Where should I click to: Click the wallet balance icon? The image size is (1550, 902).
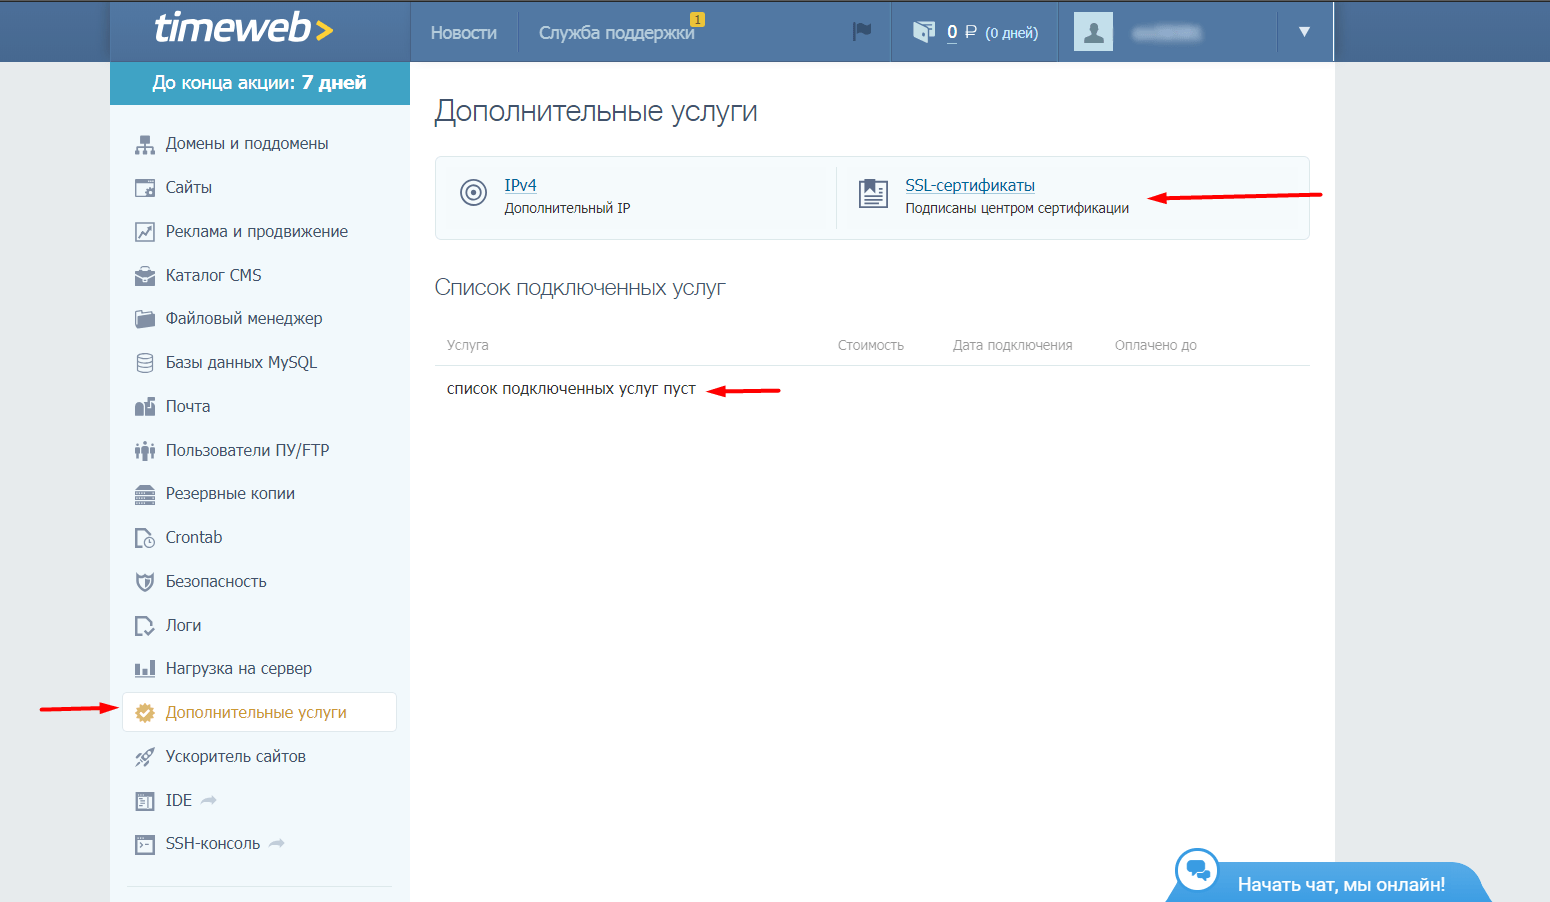(923, 32)
